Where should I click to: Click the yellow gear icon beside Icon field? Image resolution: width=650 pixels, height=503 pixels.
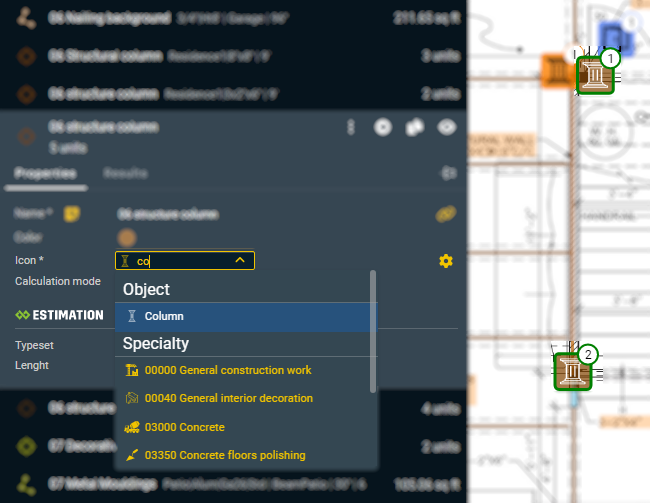446,261
